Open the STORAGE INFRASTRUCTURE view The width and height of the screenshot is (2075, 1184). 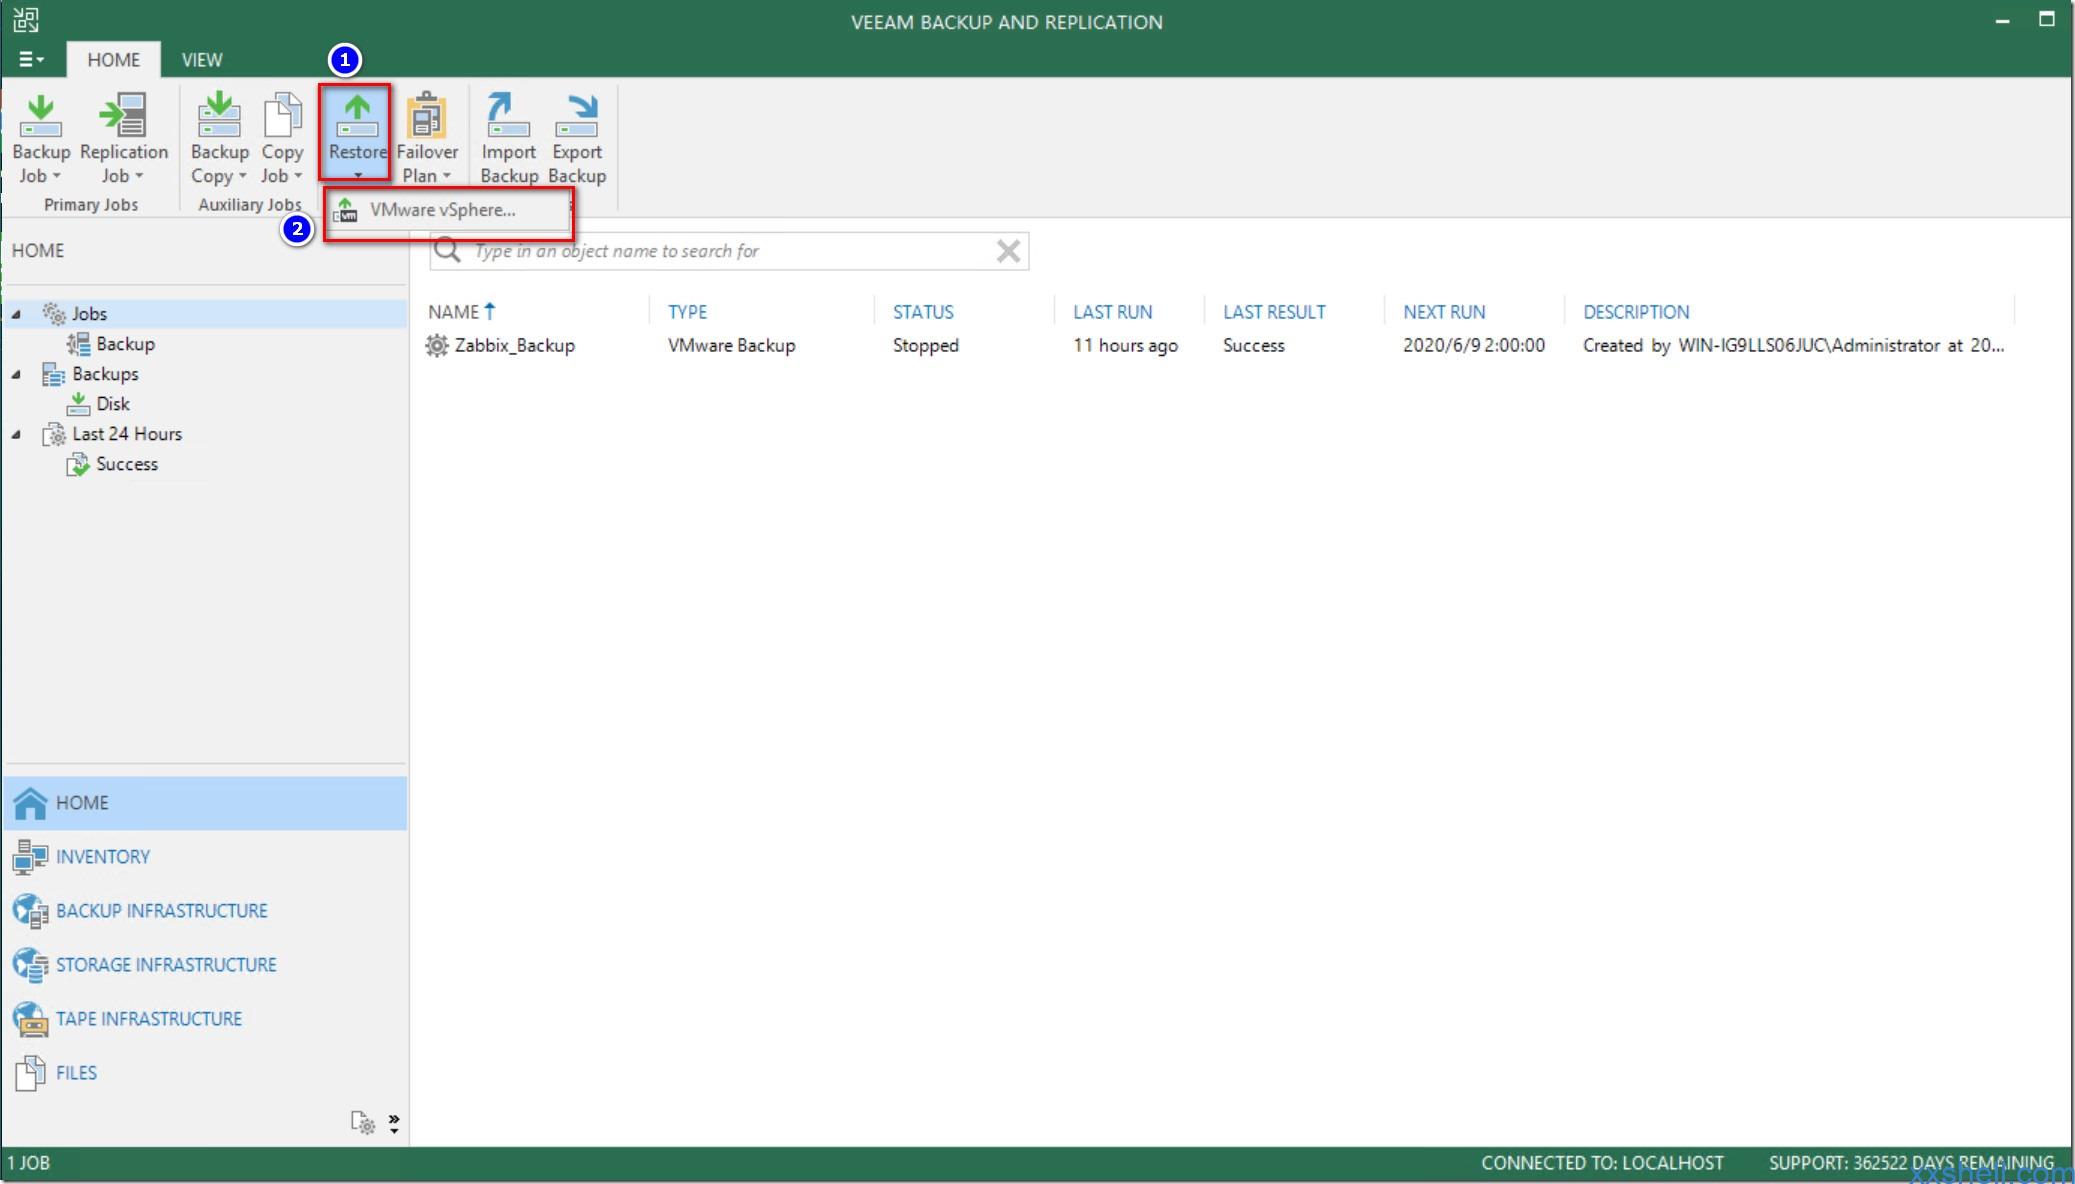point(206,965)
